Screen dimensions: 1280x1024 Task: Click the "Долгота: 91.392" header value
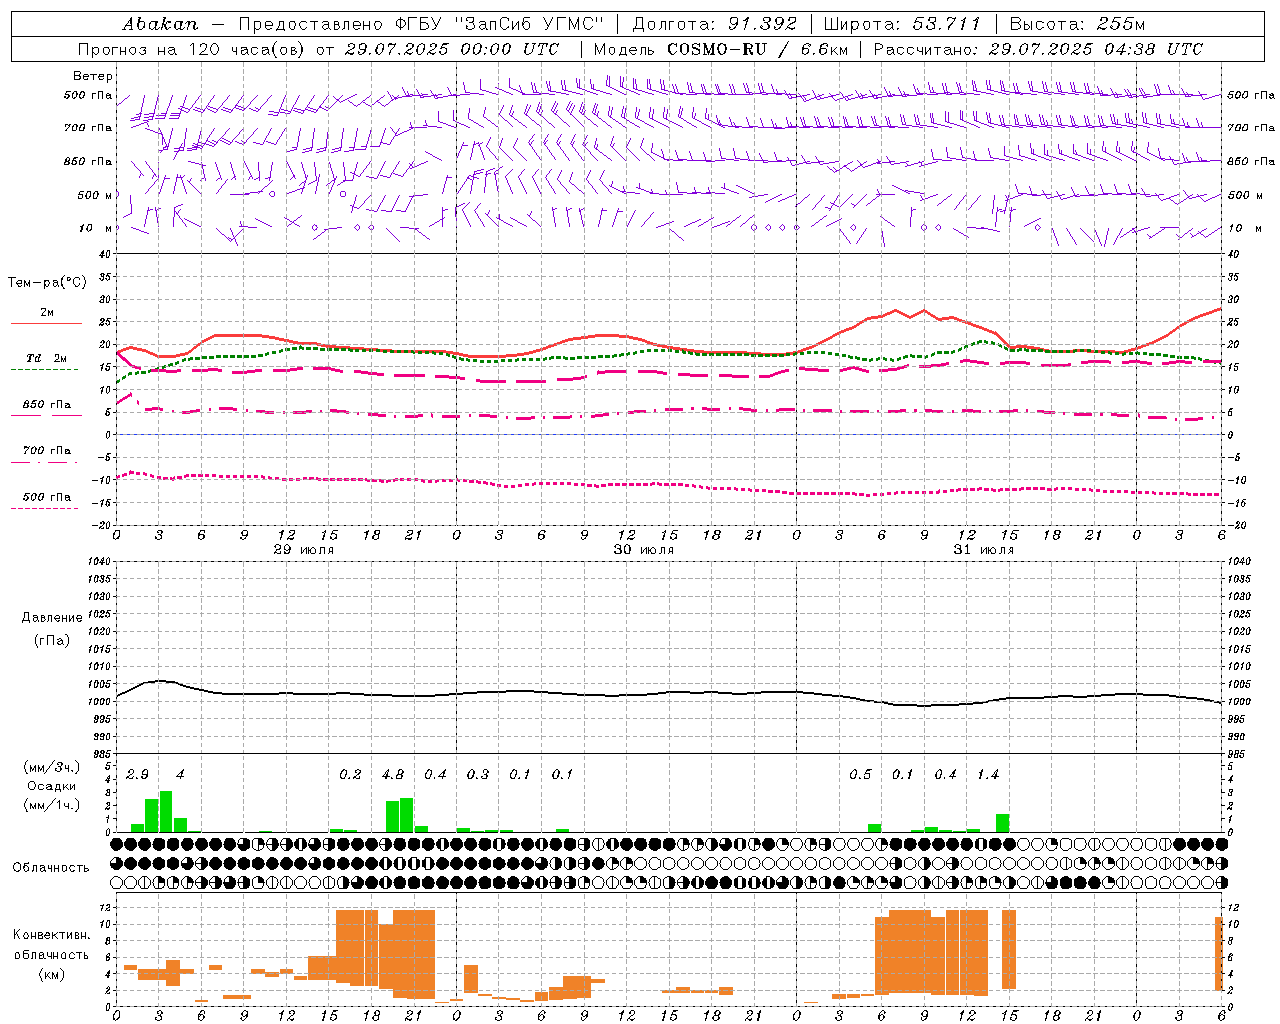pyautogui.click(x=715, y=24)
